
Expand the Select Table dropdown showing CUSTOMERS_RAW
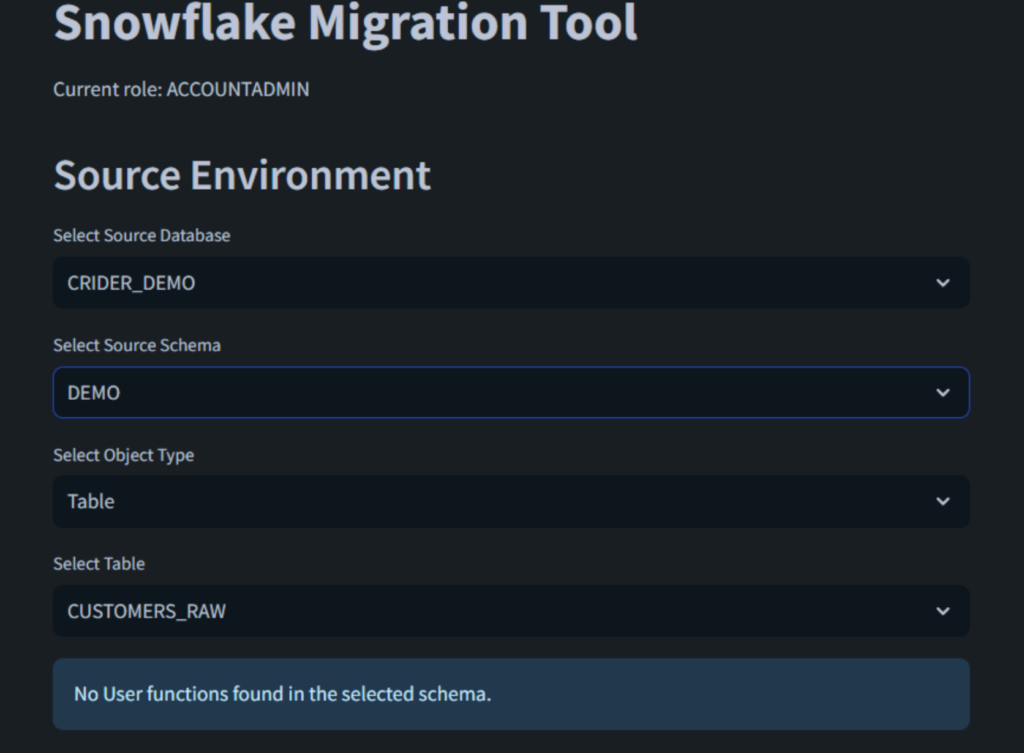(511, 611)
